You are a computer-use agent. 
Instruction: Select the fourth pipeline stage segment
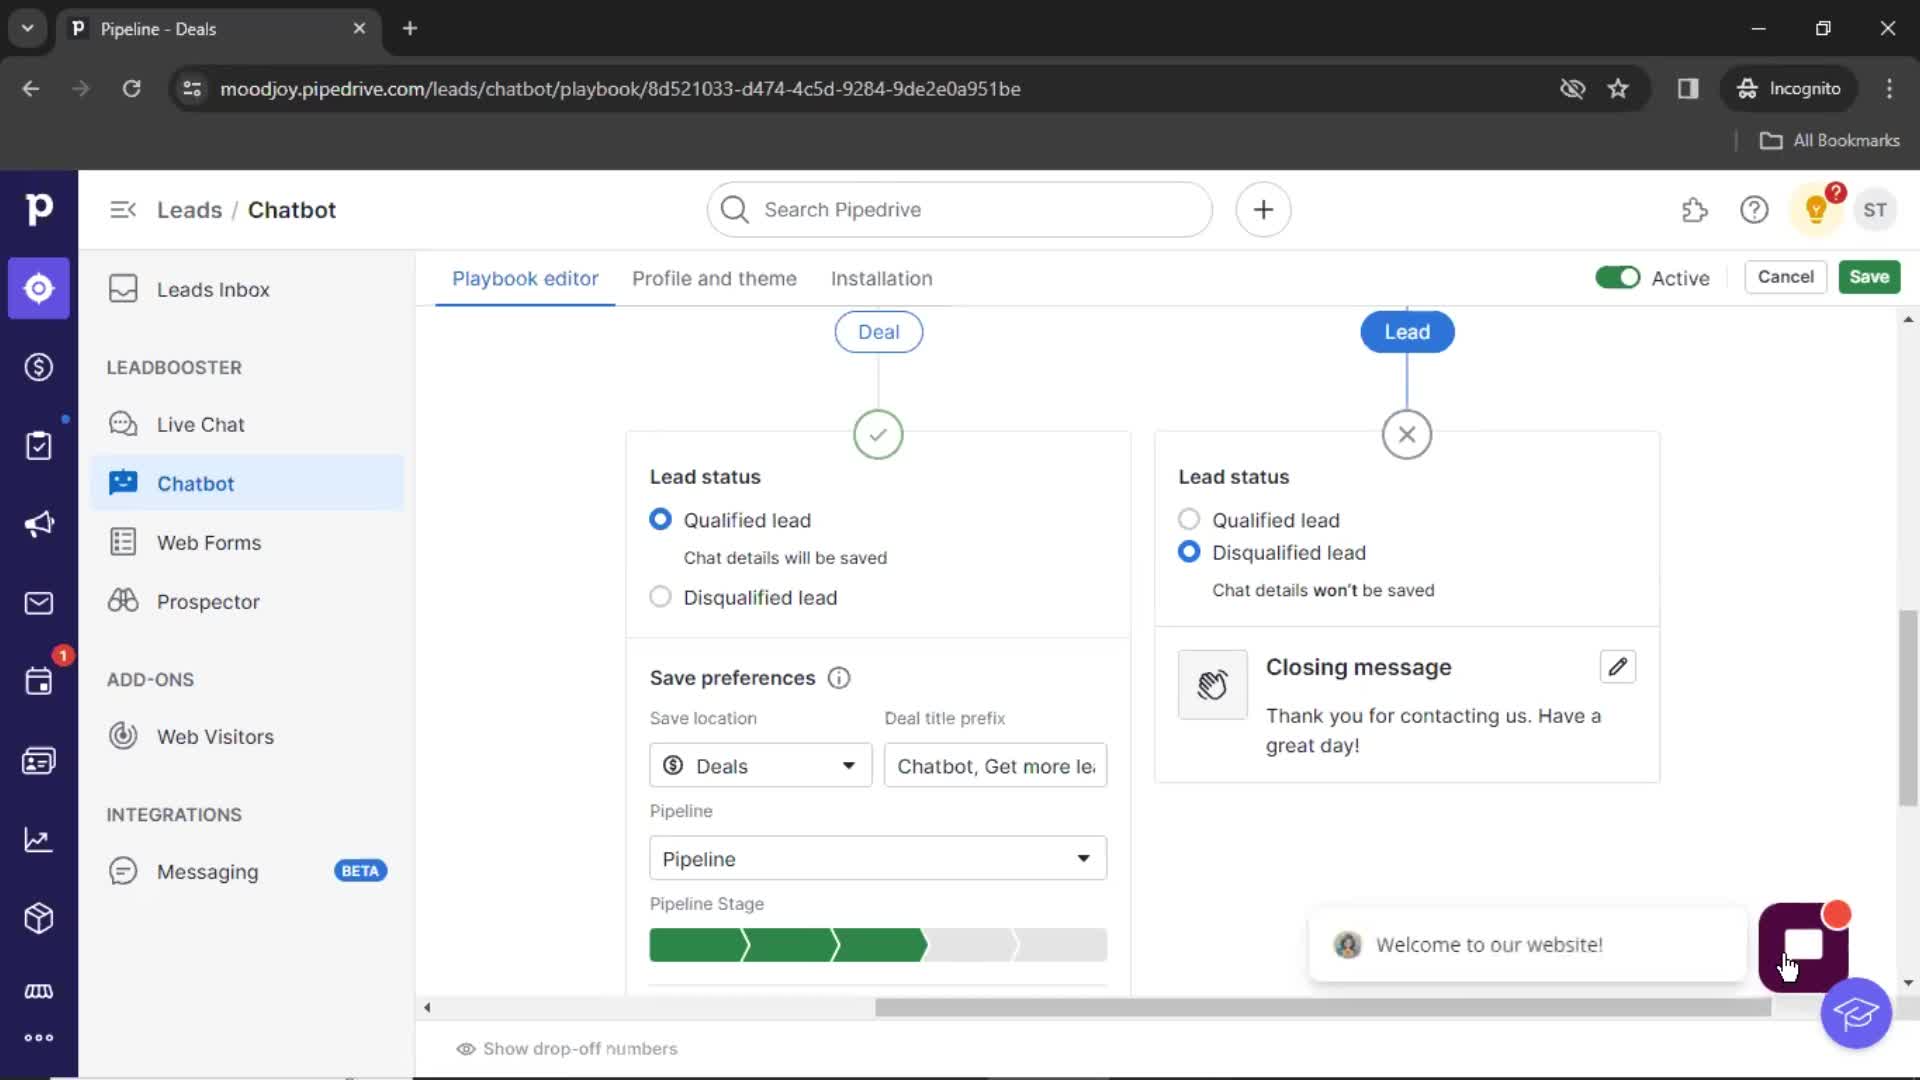pyautogui.click(x=970, y=945)
